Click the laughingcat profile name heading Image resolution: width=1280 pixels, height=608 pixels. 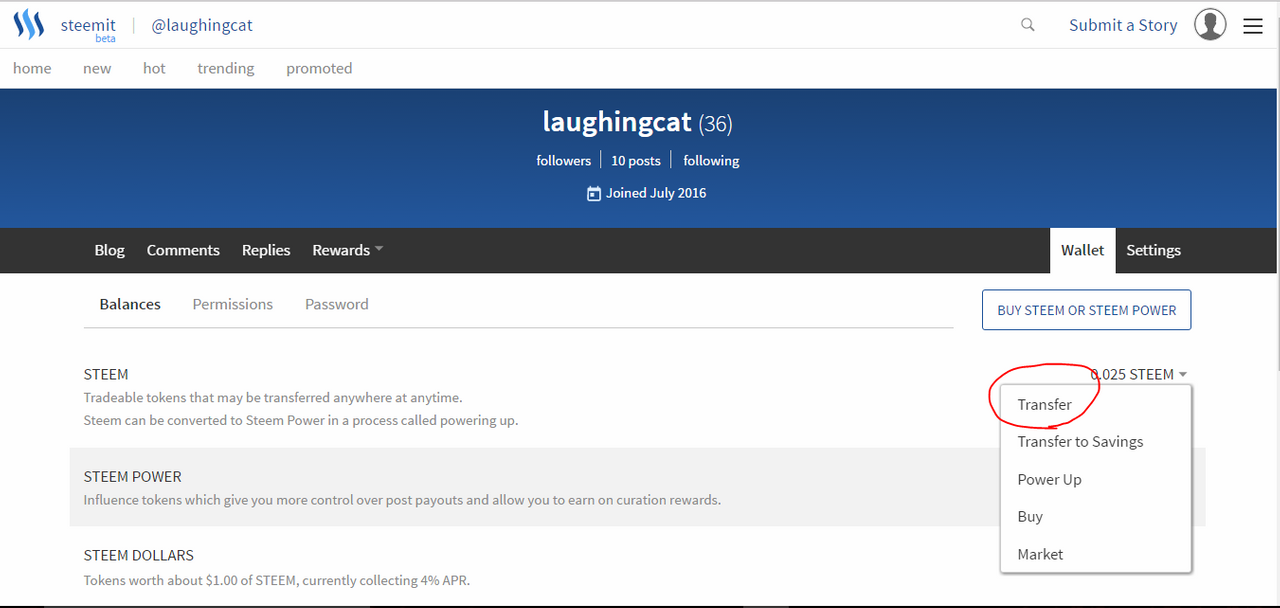[617, 122]
